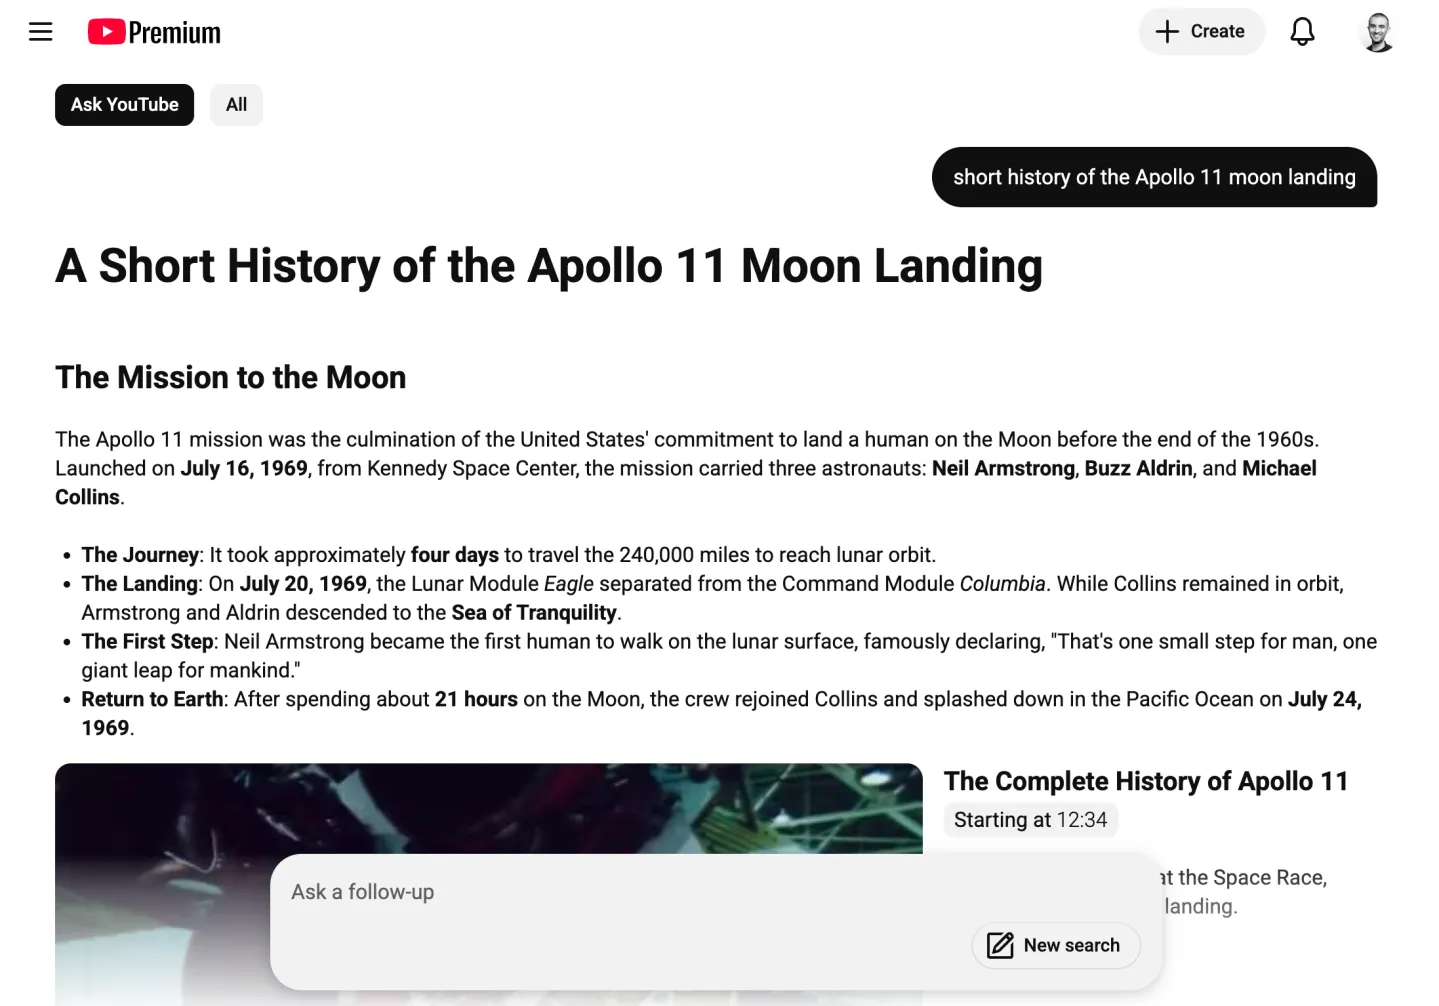The width and height of the screenshot is (1439, 1006).
Task: Open 'The Complete History of Apollo 11' video
Action: pos(1146,781)
